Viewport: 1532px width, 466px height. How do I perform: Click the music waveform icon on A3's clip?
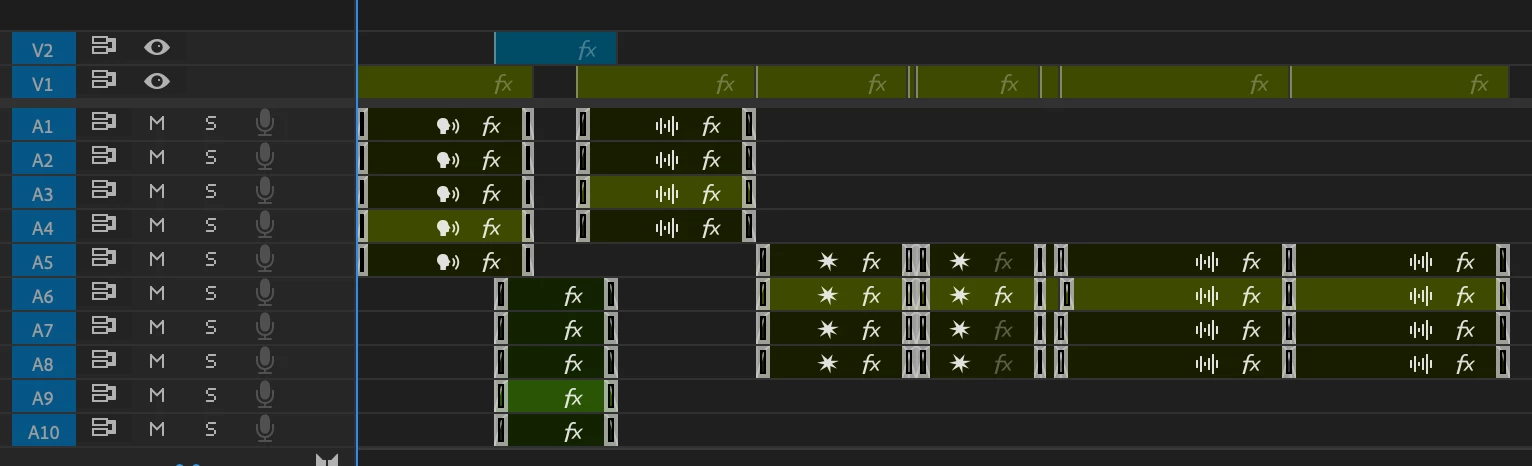pos(667,194)
